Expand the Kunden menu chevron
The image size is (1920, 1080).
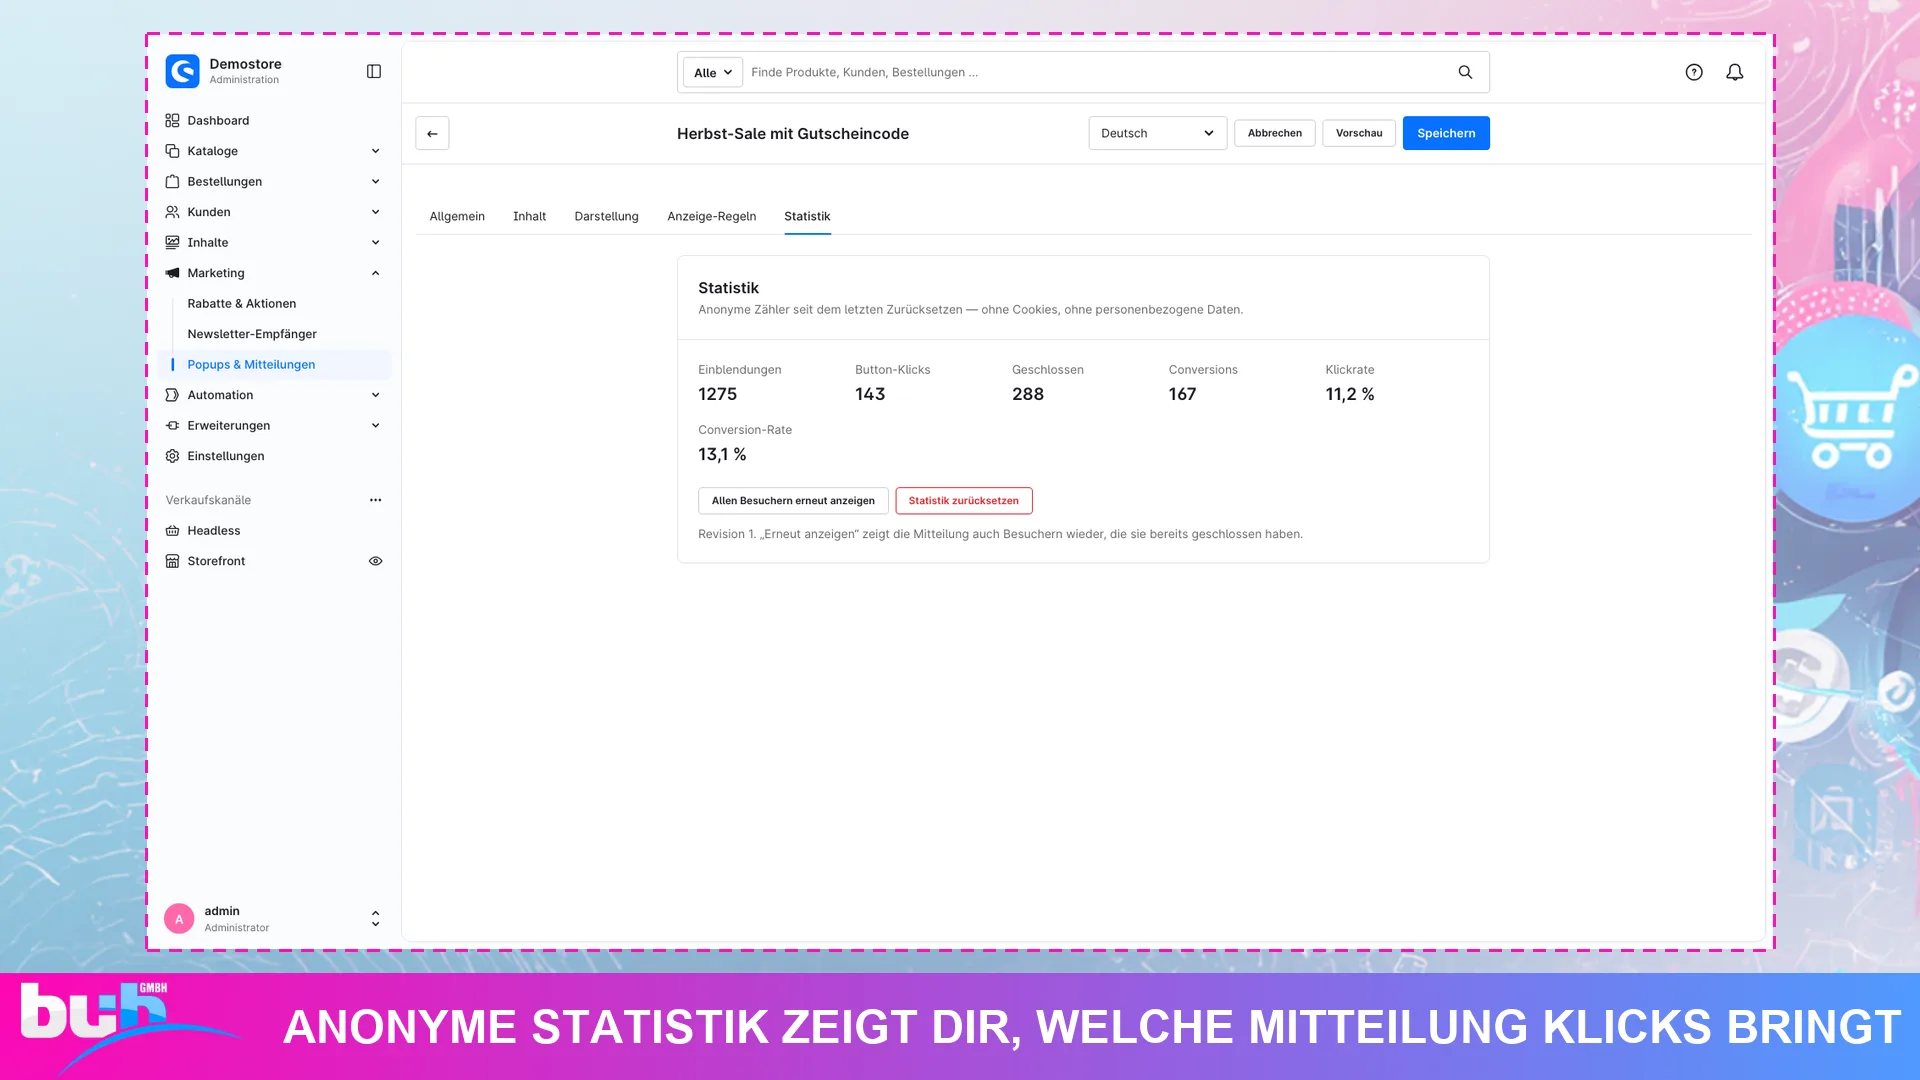[x=376, y=212]
